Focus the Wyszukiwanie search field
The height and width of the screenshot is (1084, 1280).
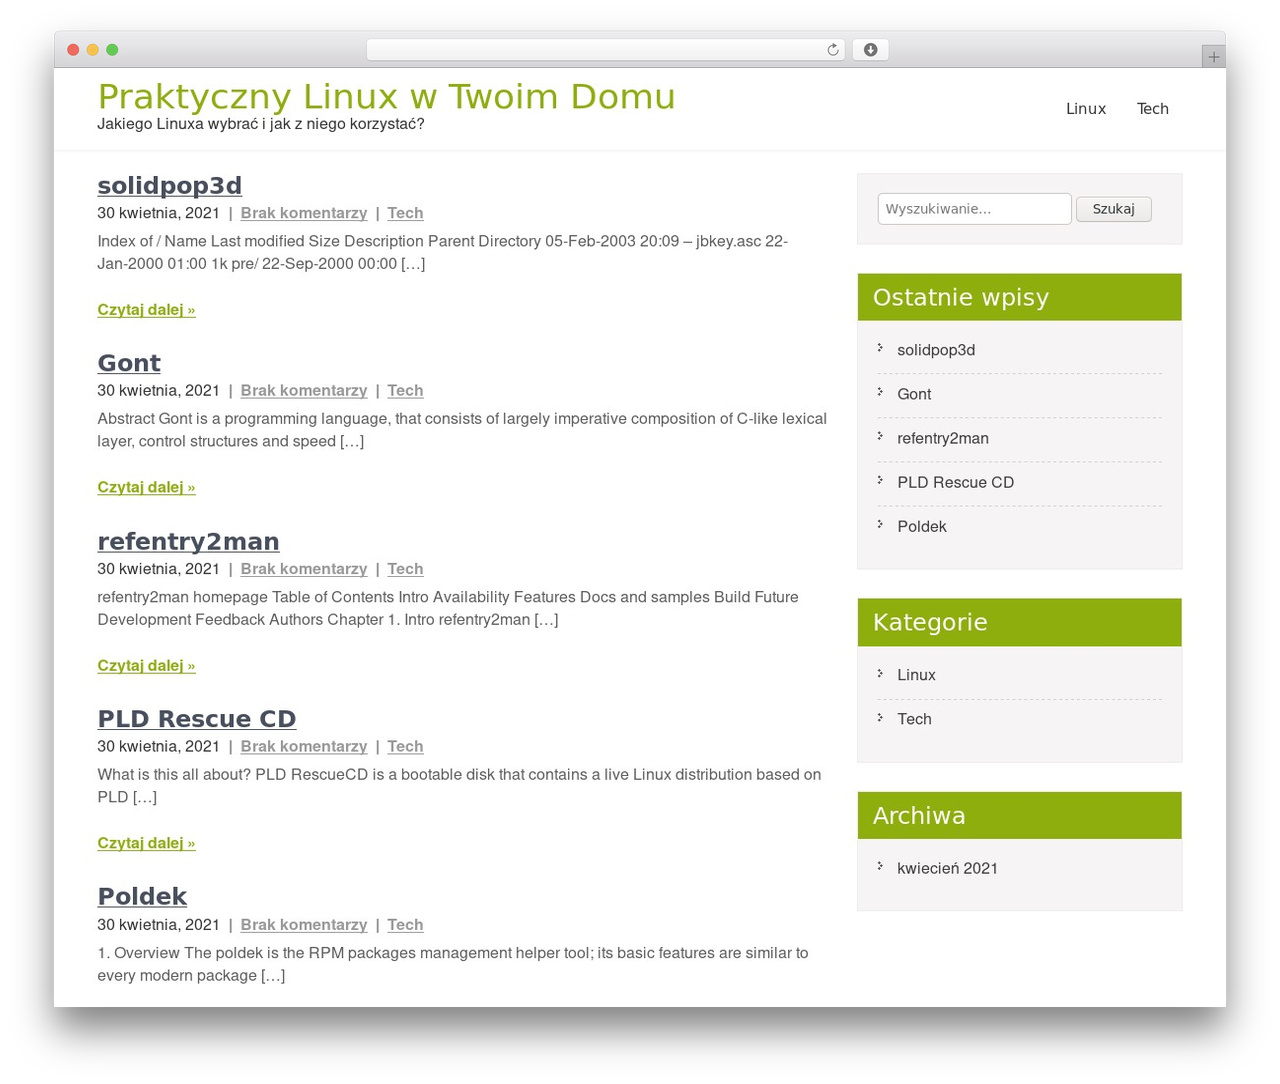click(975, 209)
